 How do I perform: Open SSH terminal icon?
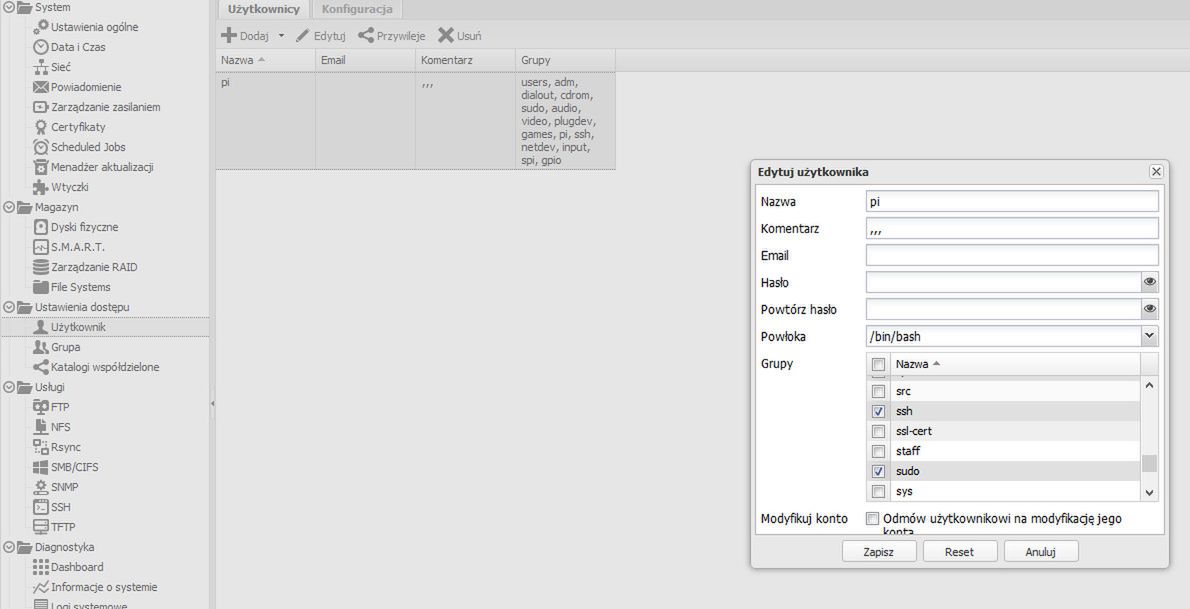pyautogui.click(x=40, y=506)
